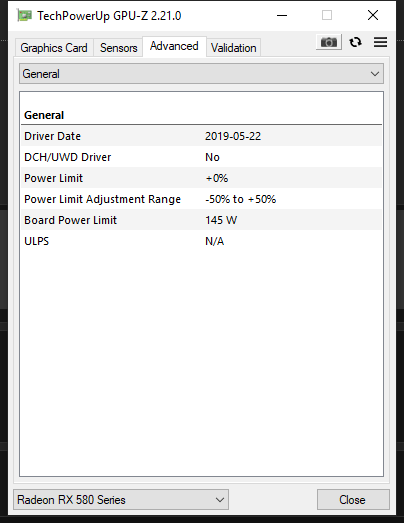The height and width of the screenshot is (523, 404).
Task: Select the -50% to +50% value
Action: (x=241, y=199)
